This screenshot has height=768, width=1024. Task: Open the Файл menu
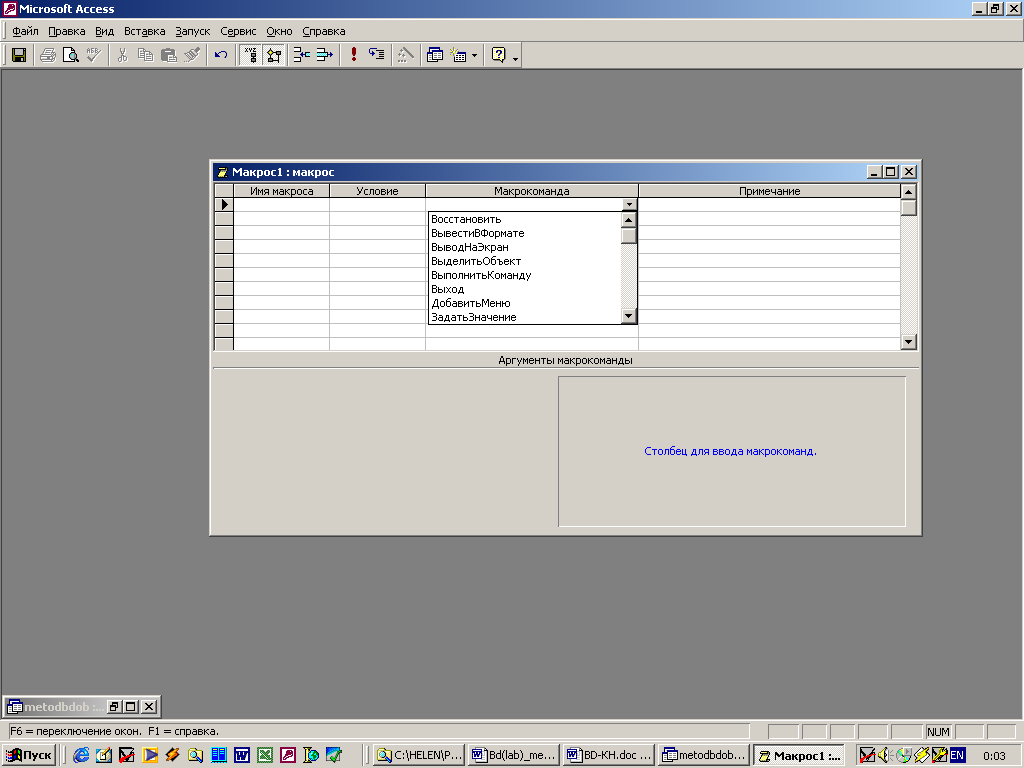point(25,31)
